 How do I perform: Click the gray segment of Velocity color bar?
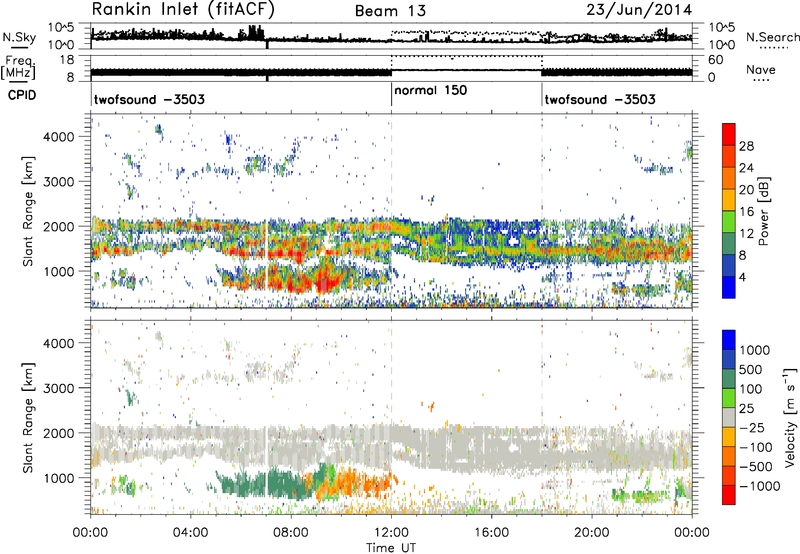(729, 418)
